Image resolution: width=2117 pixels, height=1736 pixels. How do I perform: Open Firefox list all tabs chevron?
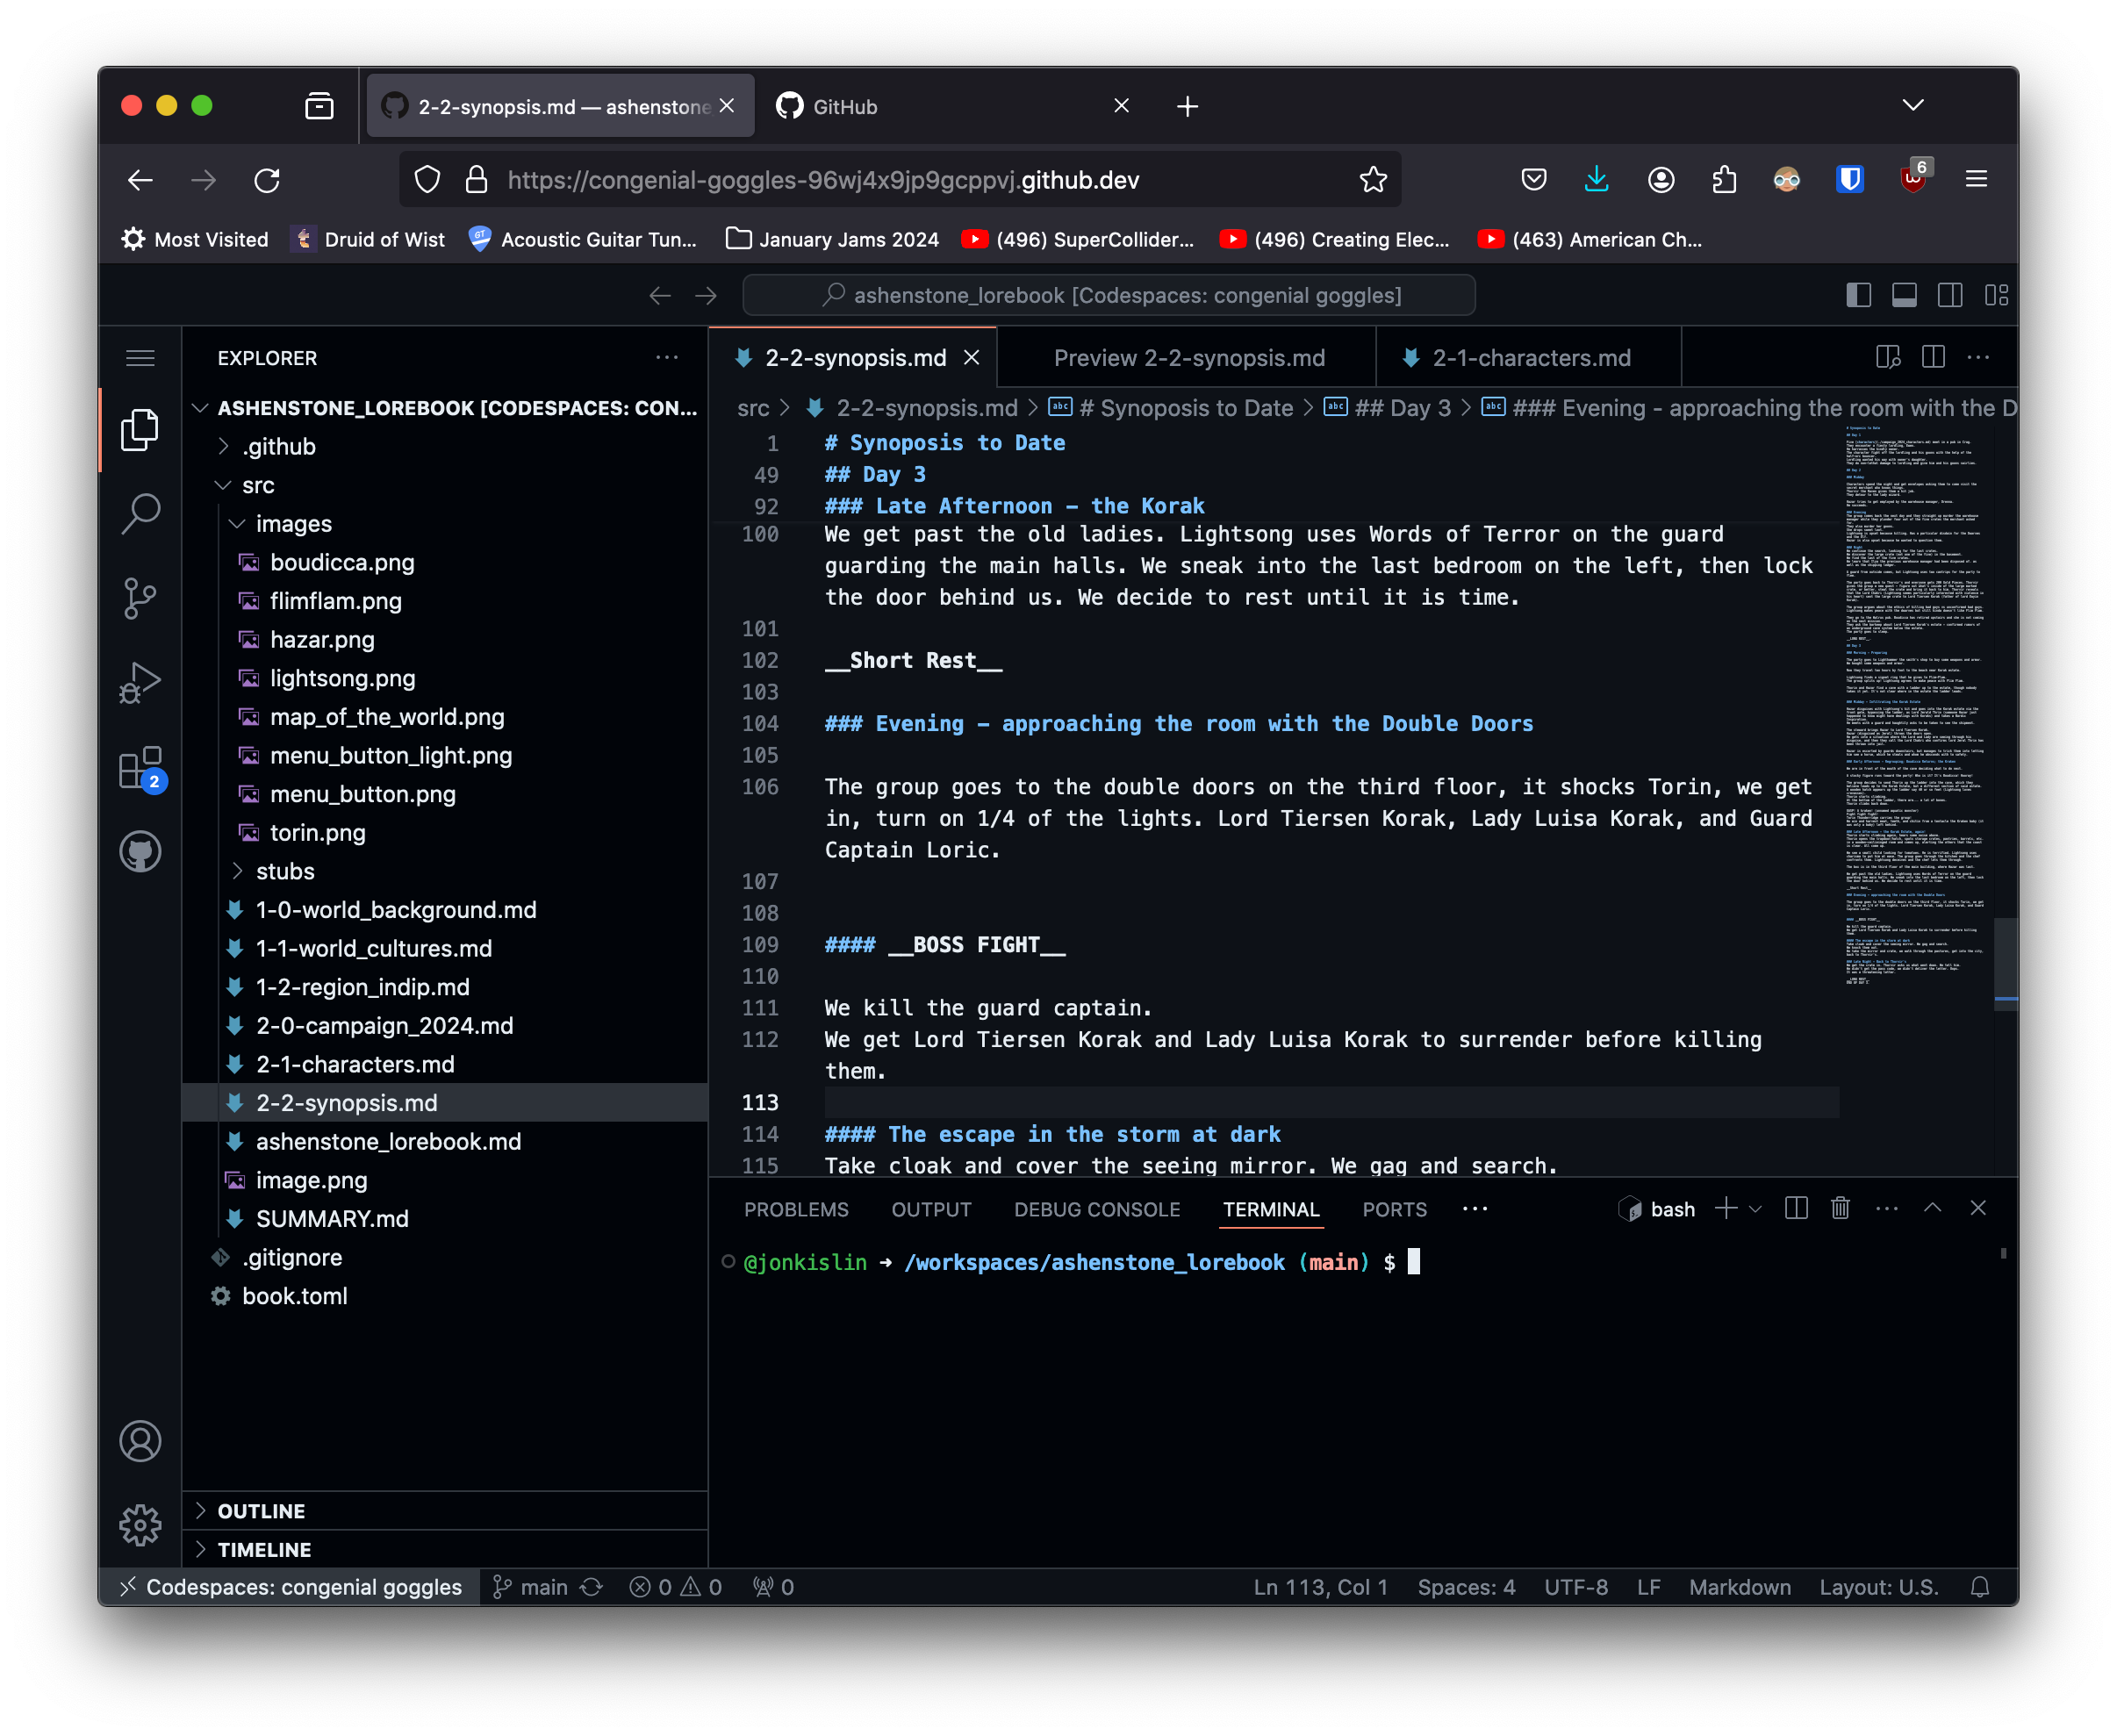click(x=1912, y=105)
